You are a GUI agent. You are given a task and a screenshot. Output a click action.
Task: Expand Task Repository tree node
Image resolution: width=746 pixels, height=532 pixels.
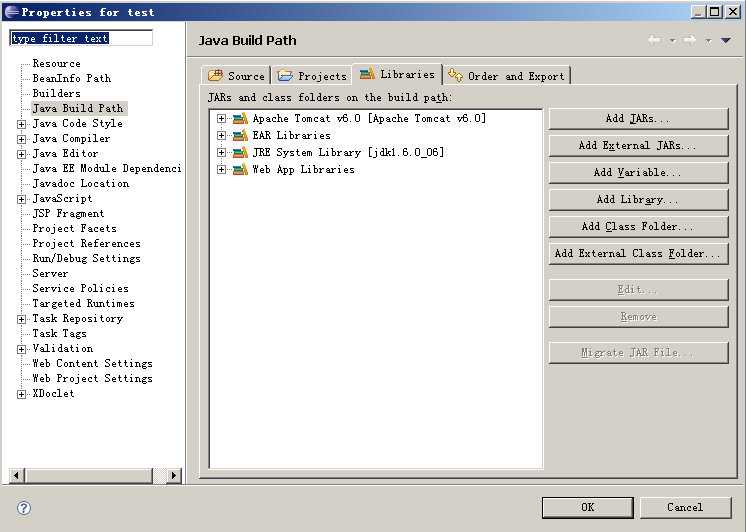[21, 319]
